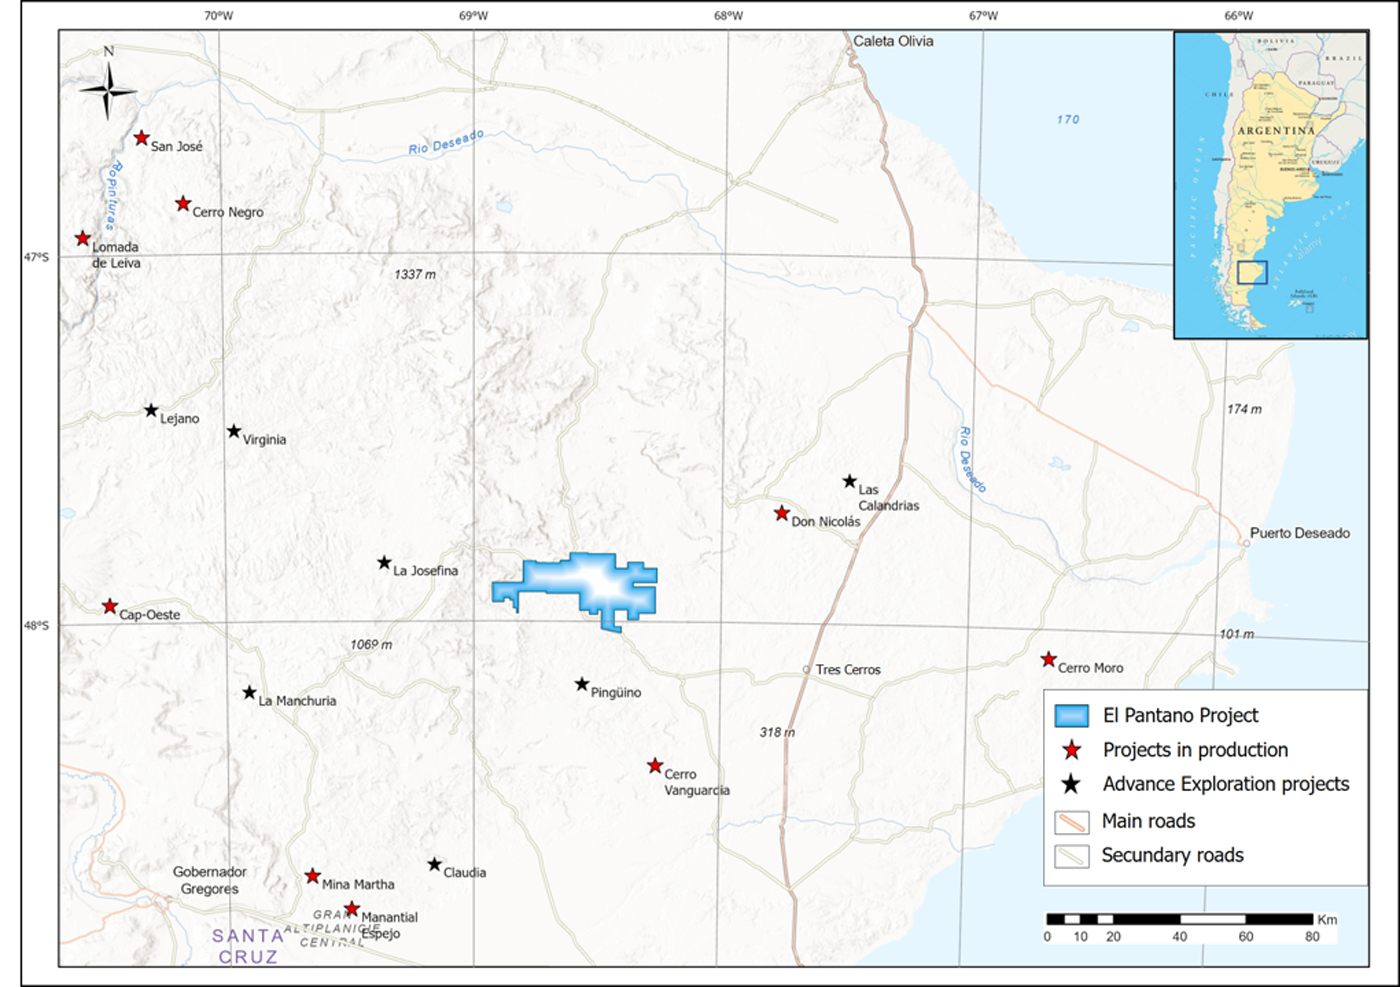Screen dimensions: 1400x987
Task: Click the 70°W longitude label
Action: [218, 16]
